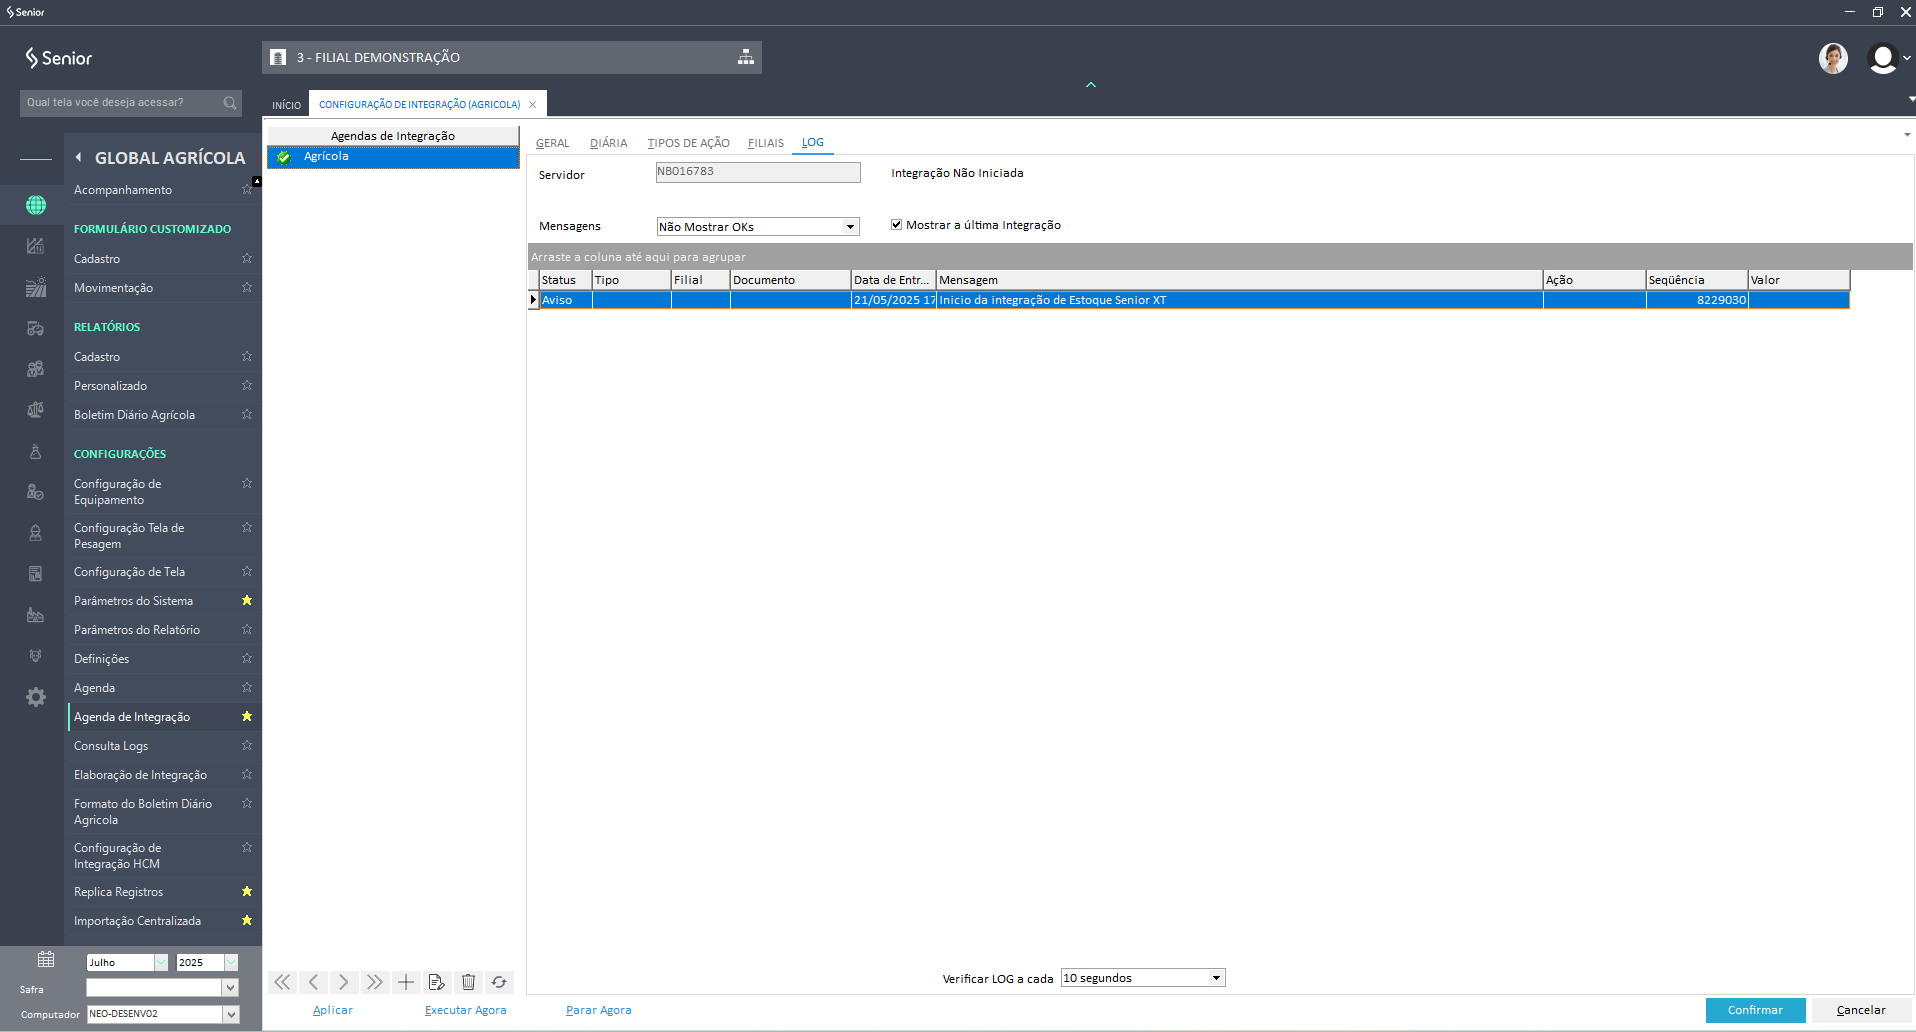Open Consulta Logs menu entry
The width and height of the screenshot is (1916, 1032).
111,746
